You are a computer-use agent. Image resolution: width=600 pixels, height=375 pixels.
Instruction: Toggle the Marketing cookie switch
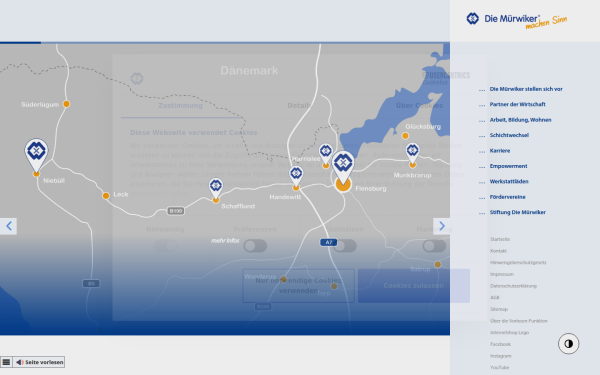(x=434, y=246)
